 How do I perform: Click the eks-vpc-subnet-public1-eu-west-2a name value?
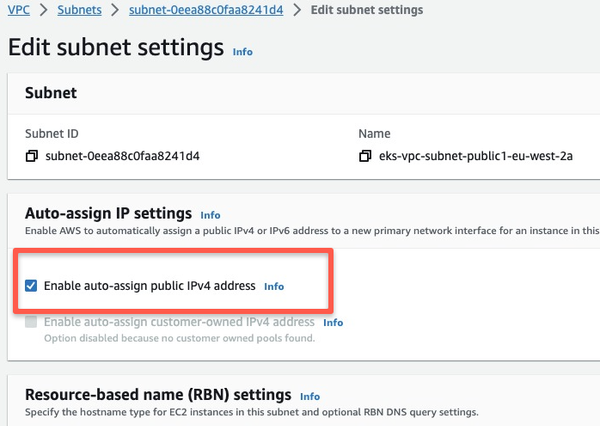click(x=476, y=156)
